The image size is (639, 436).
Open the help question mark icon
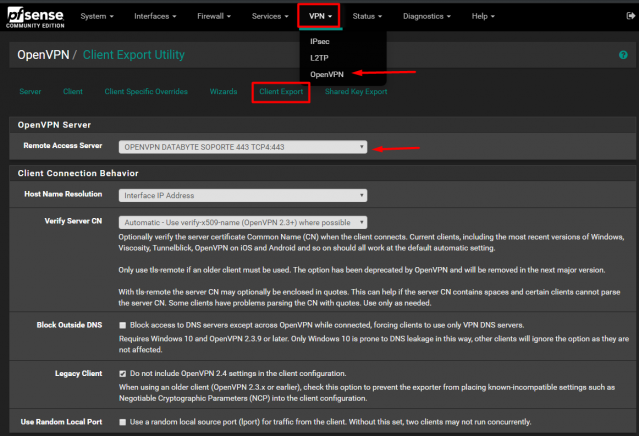point(623,55)
